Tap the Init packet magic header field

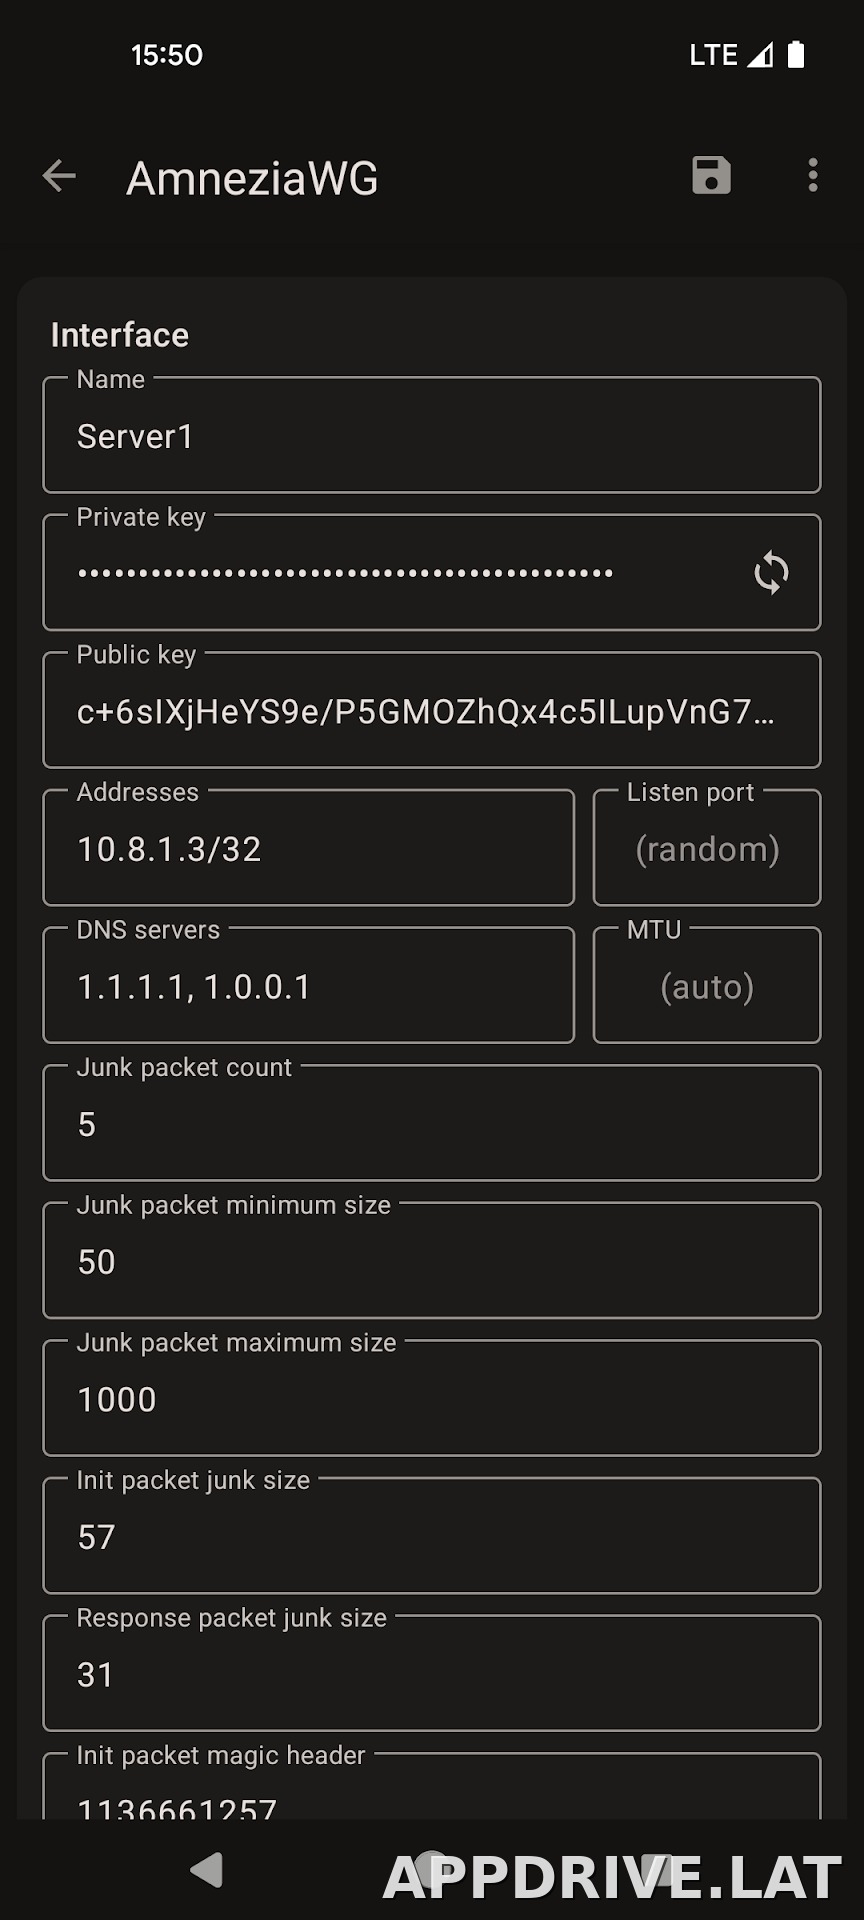pyautogui.click(x=432, y=1787)
